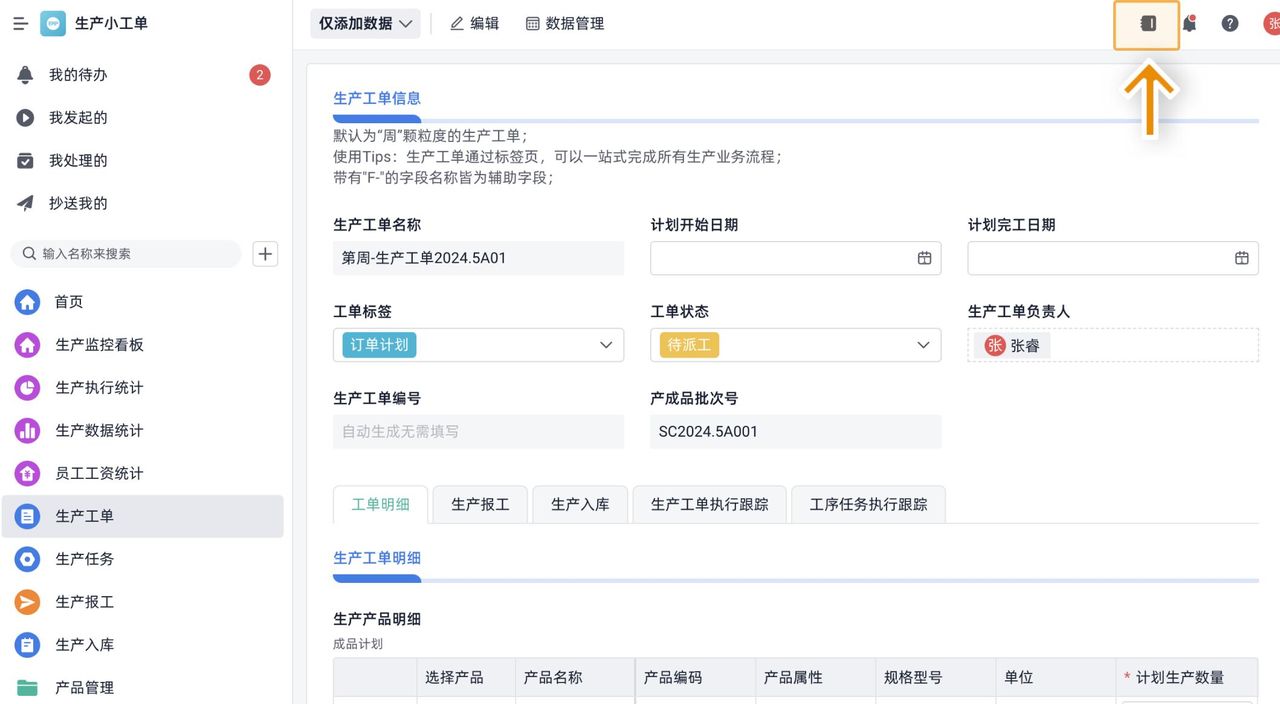Expand the 仅添加数据 dropdown
The image size is (1280, 704).
pos(365,23)
